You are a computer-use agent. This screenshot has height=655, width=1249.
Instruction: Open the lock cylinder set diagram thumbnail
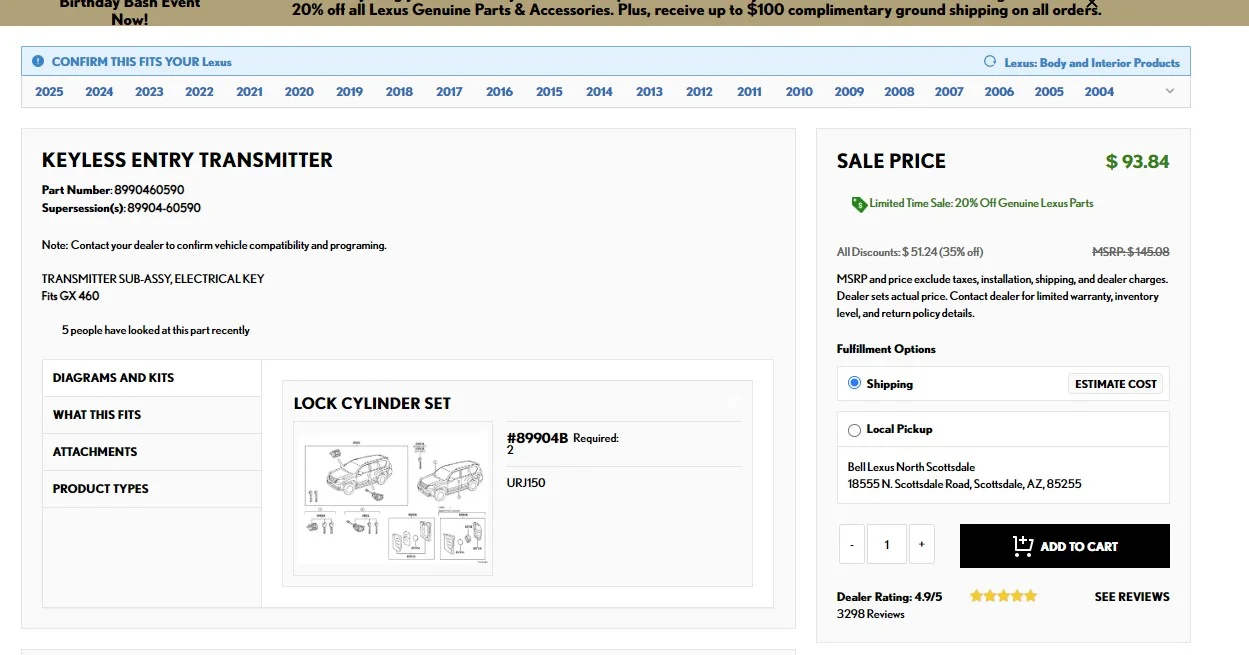[x=393, y=499]
